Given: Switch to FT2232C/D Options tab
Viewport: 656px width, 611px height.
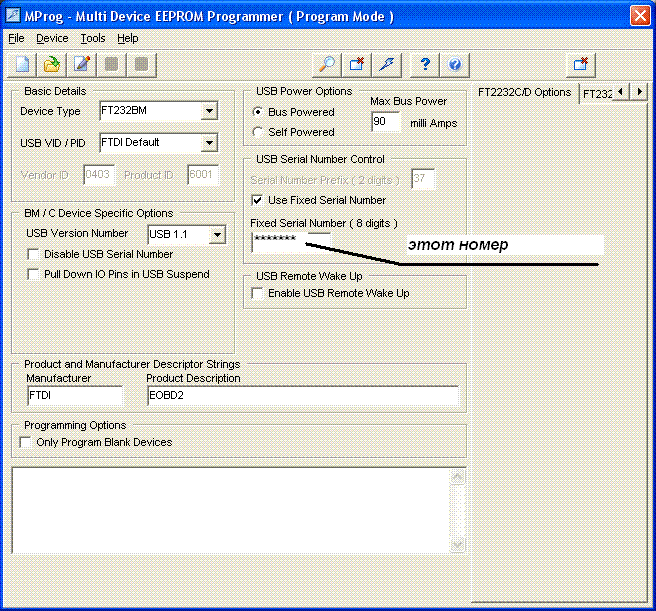Looking at the screenshot, I should click(525, 92).
